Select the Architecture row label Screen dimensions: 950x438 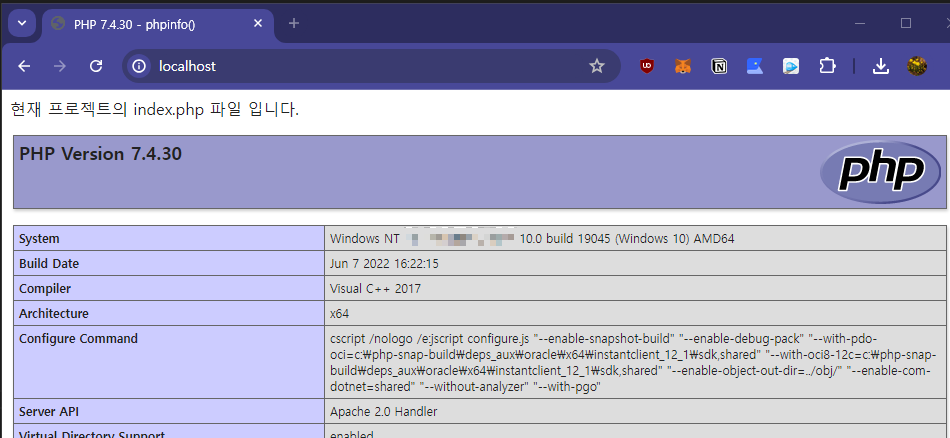click(54, 313)
